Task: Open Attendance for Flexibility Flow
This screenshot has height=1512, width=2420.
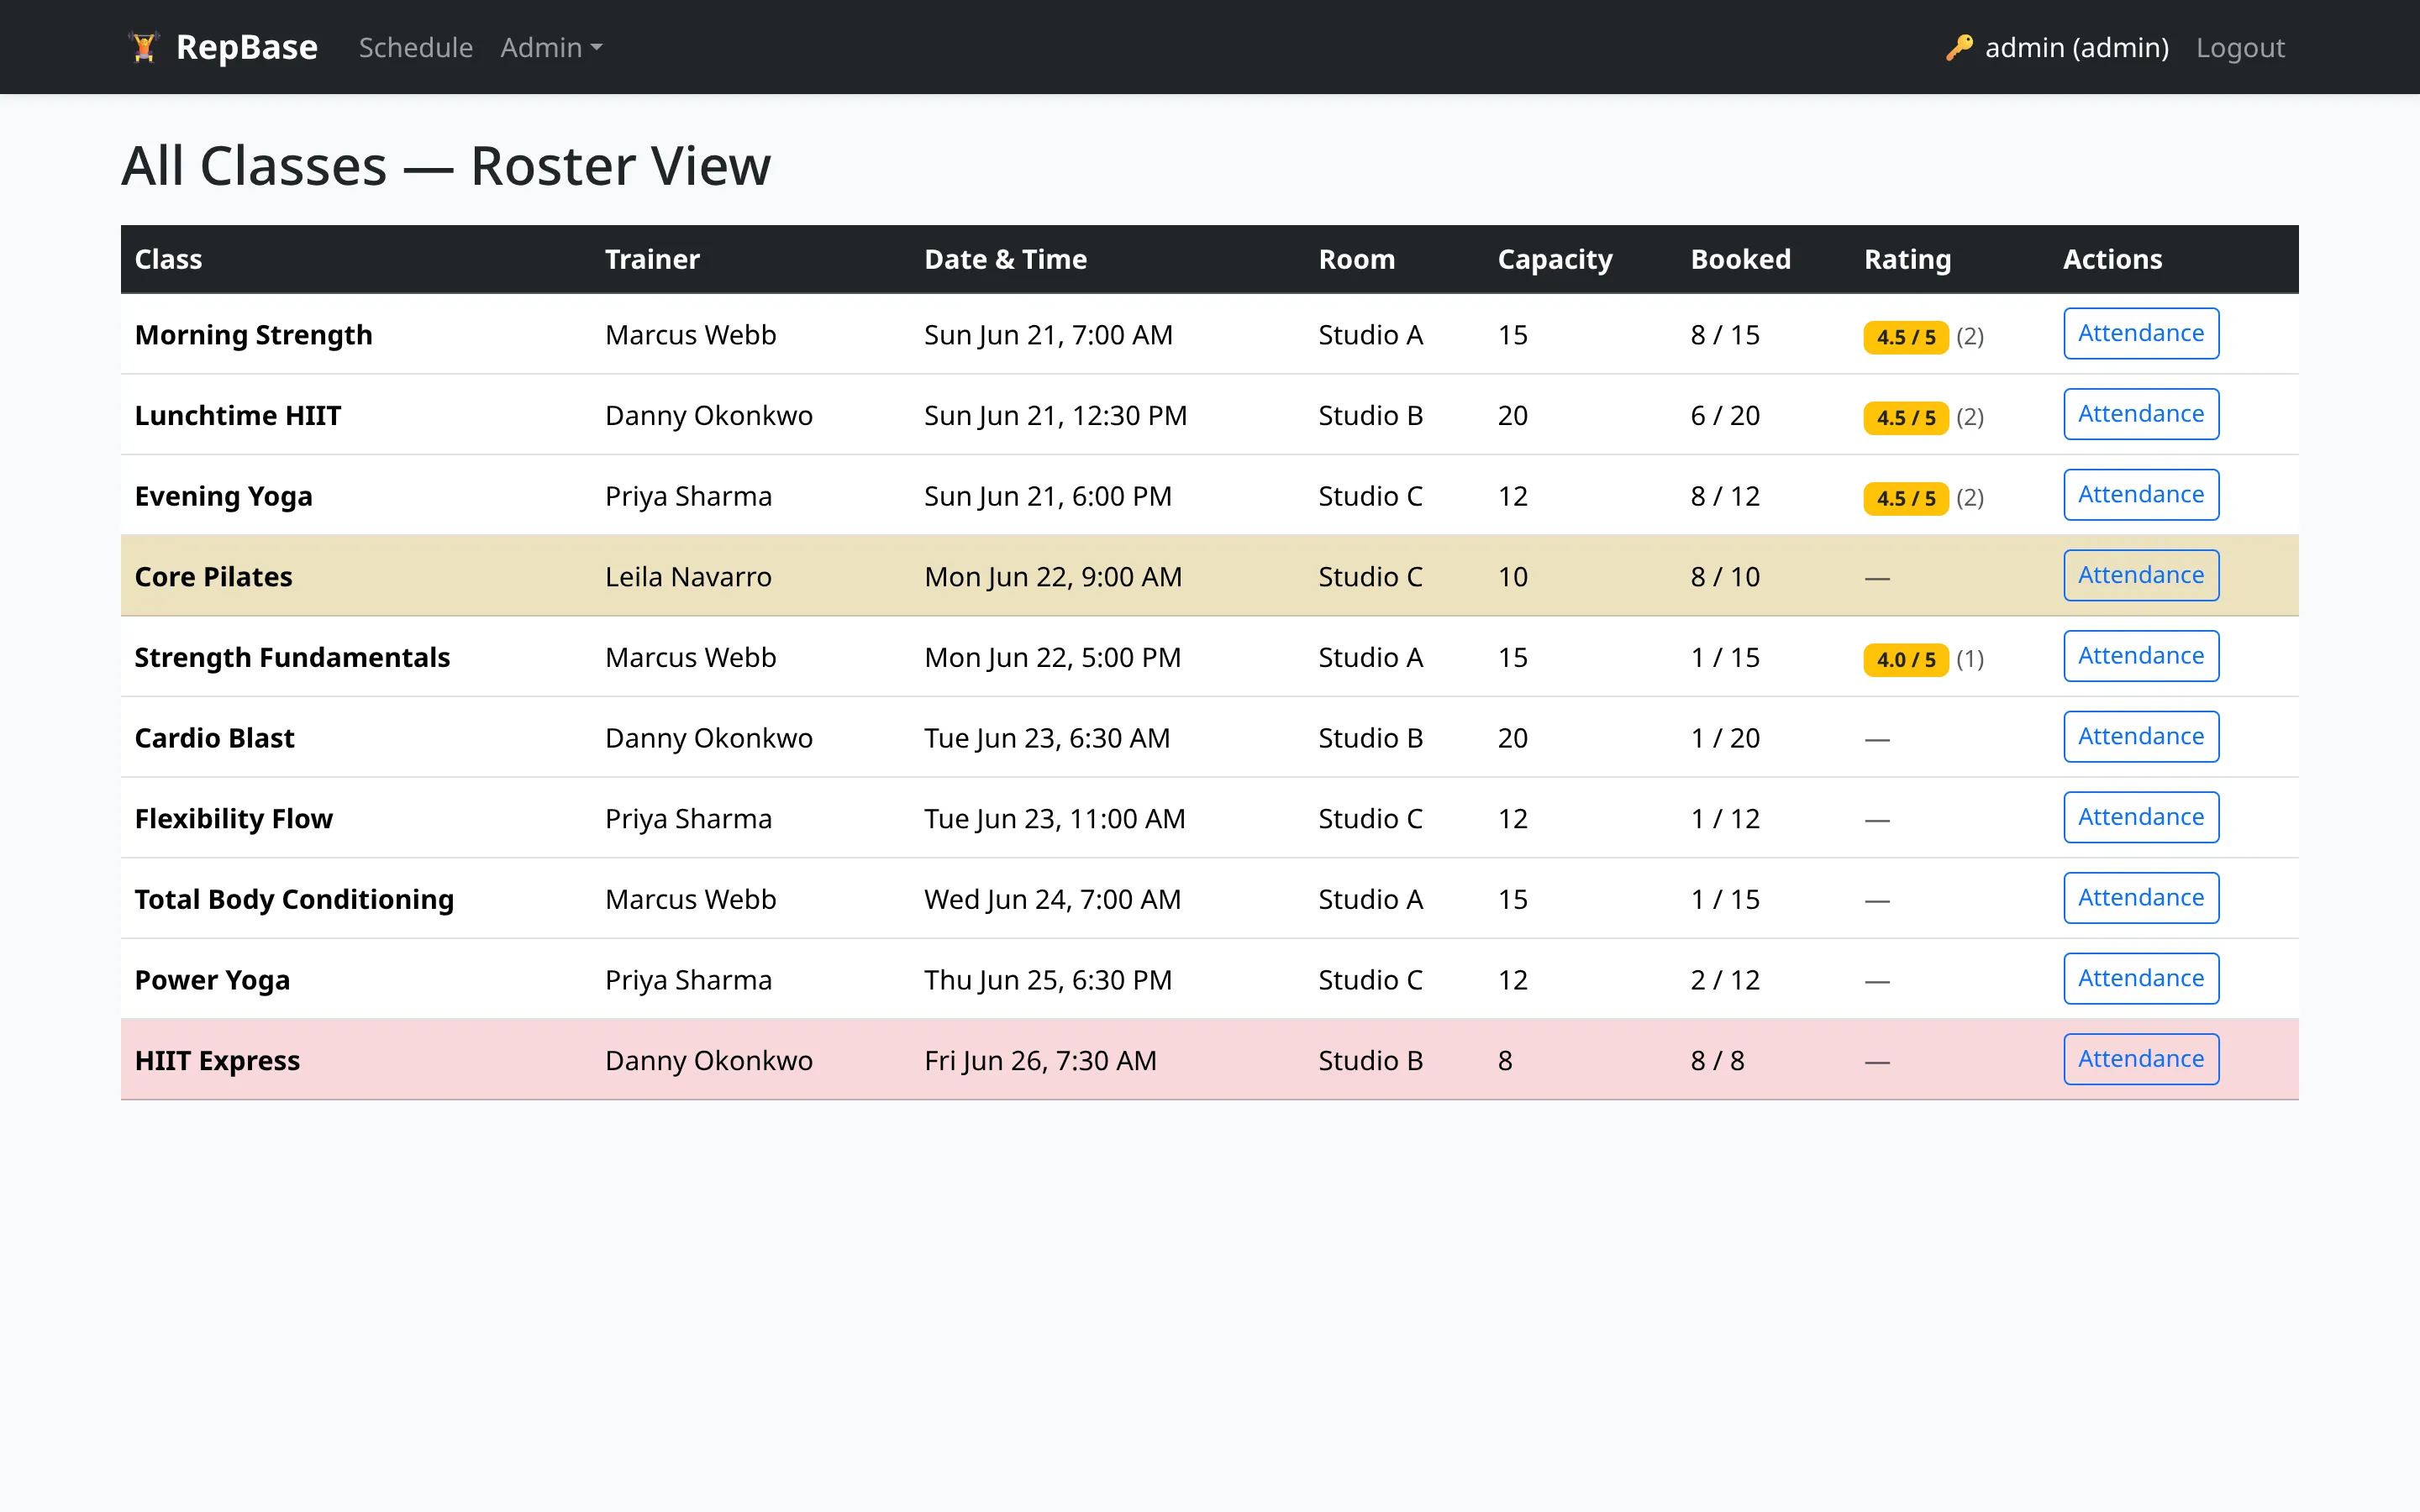Action: (2141, 817)
